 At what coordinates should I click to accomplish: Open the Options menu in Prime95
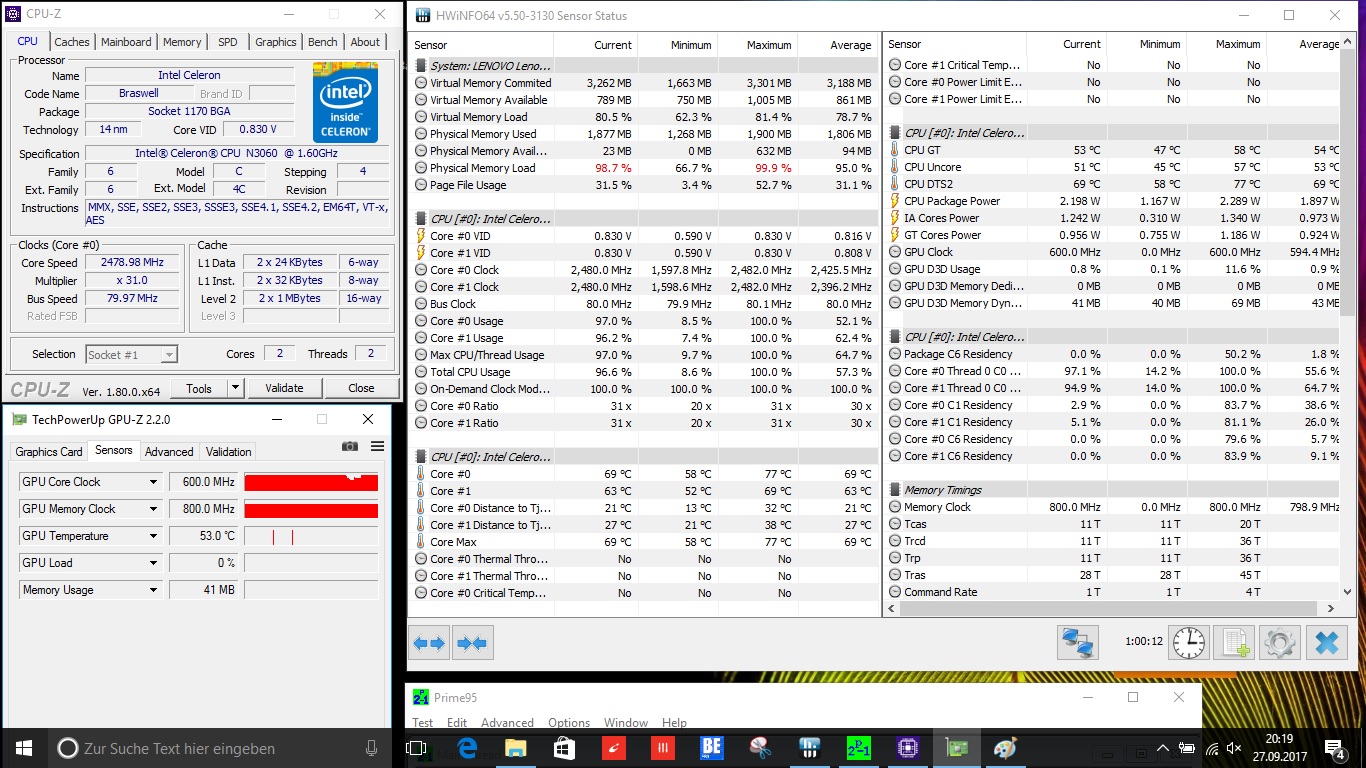[x=568, y=723]
